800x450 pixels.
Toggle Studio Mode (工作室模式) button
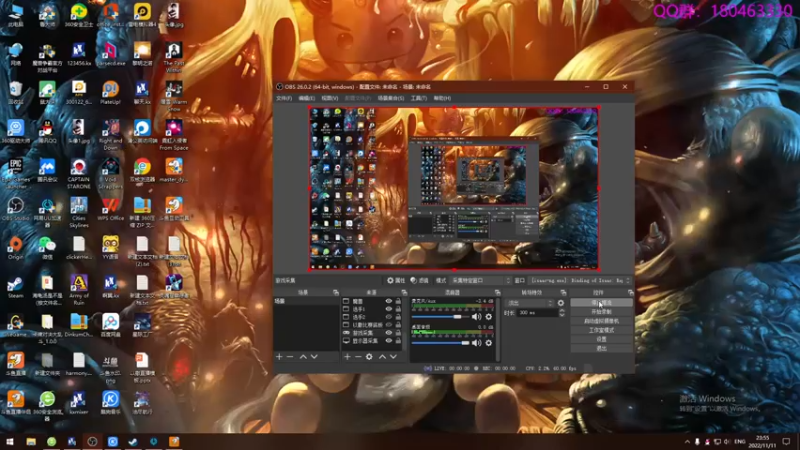tap(602, 330)
